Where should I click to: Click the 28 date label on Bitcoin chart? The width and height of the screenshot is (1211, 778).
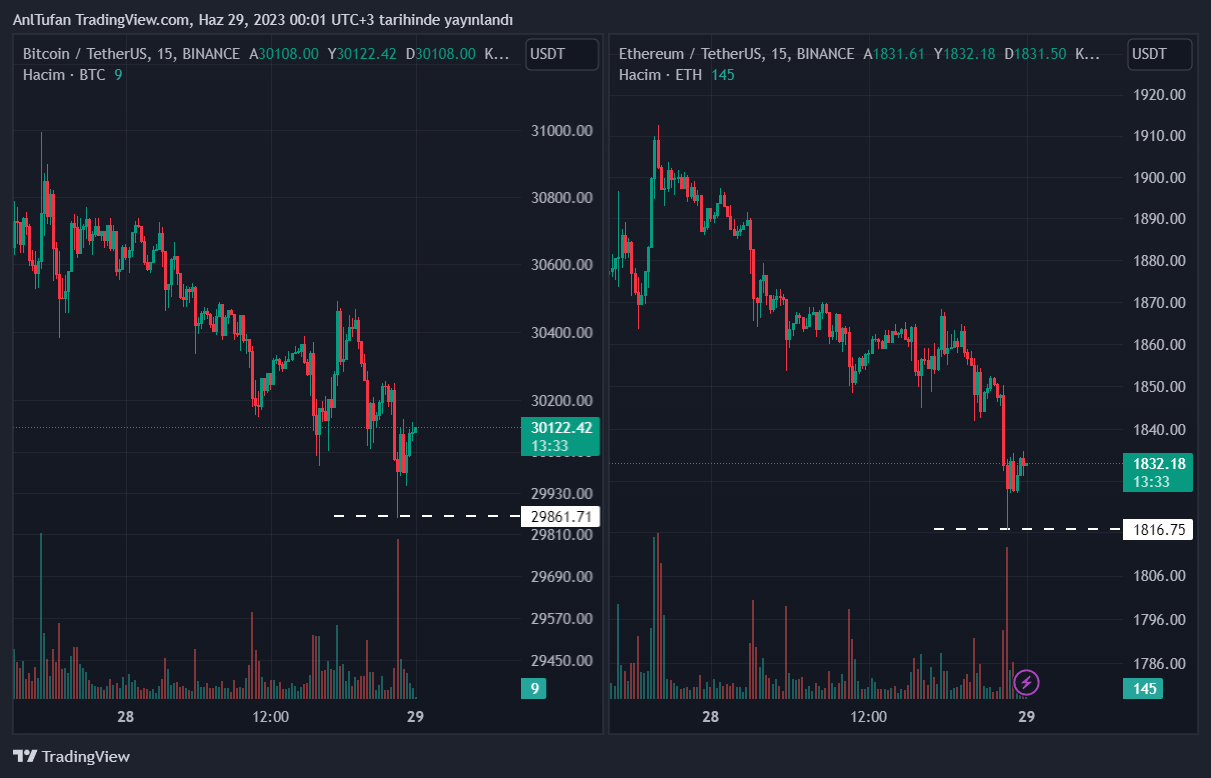pyautogui.click(x=125, y=716)
